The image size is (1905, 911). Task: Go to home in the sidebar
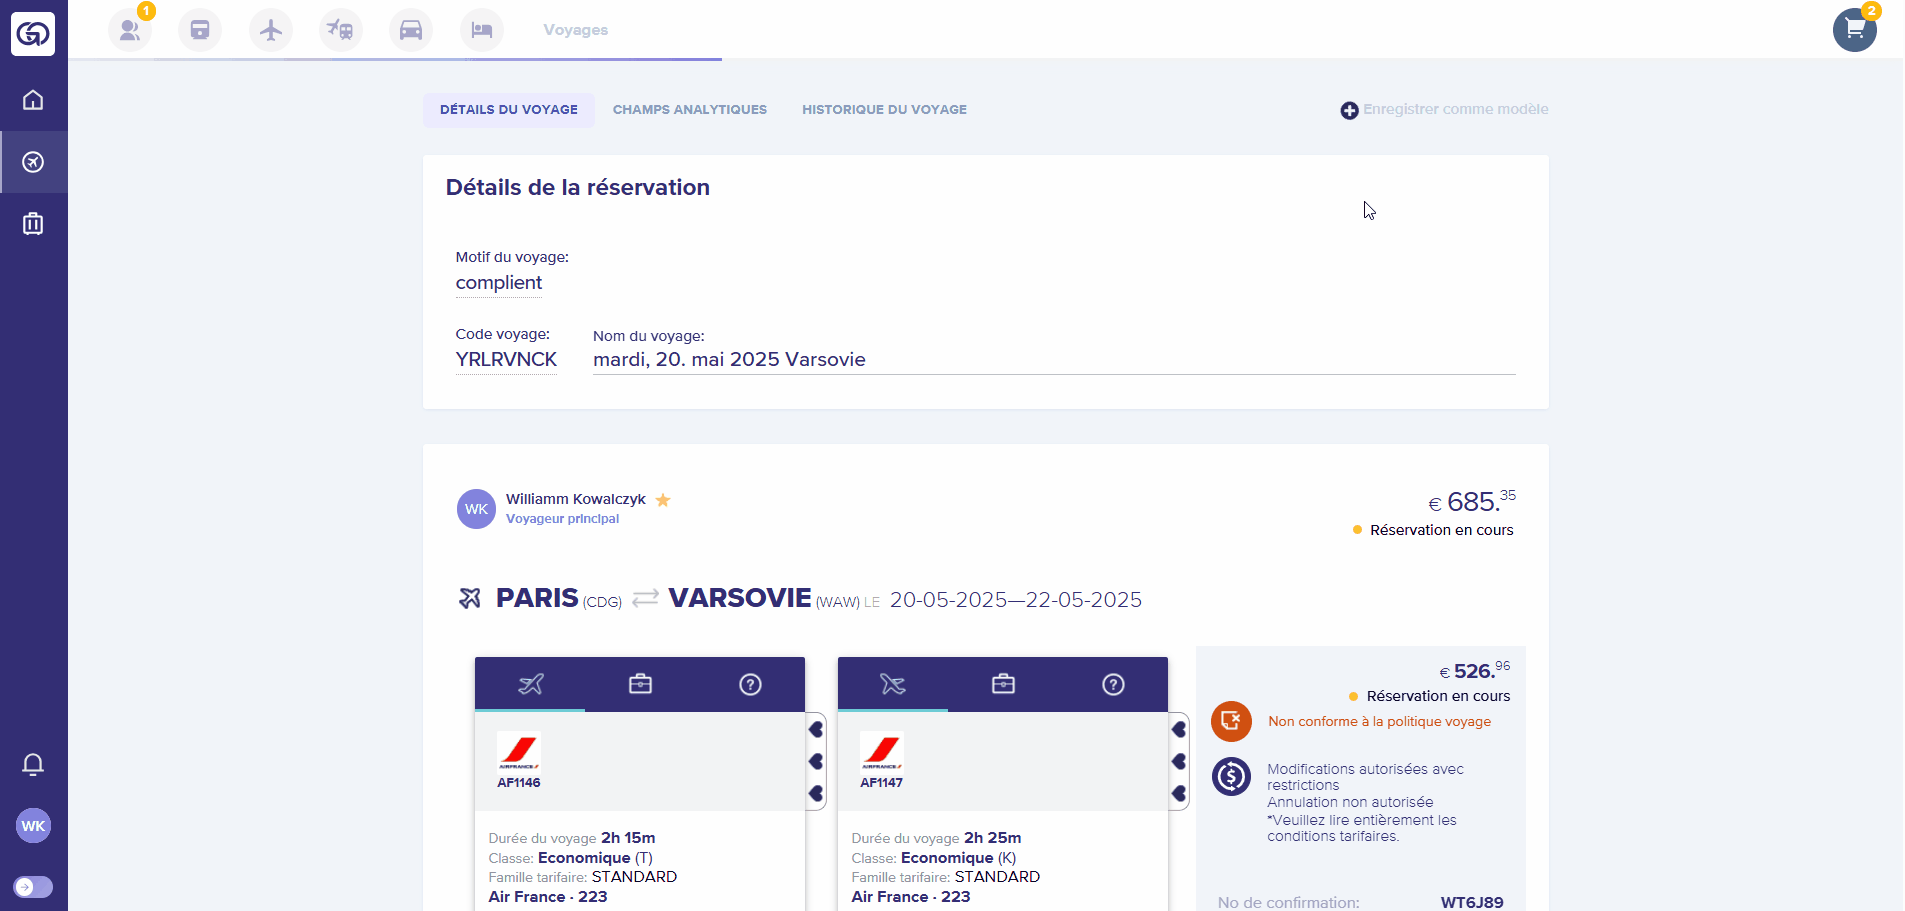33,100
